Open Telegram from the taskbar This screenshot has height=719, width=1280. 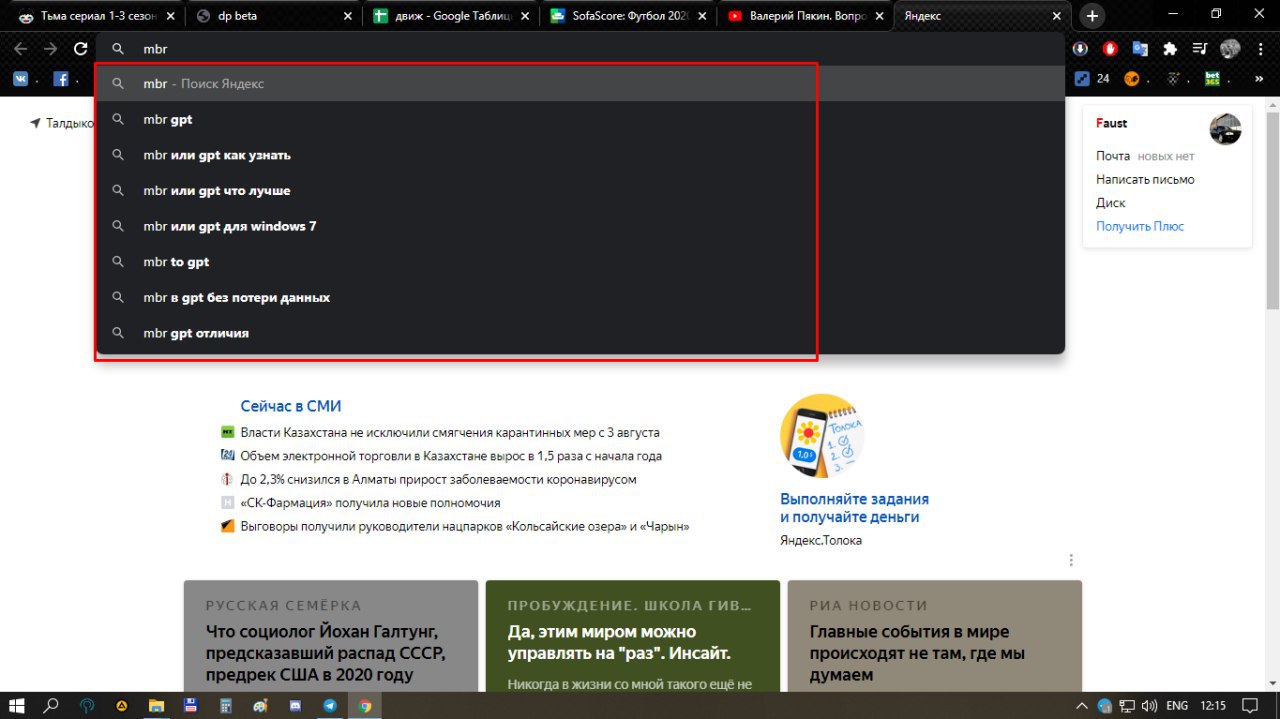330,705
